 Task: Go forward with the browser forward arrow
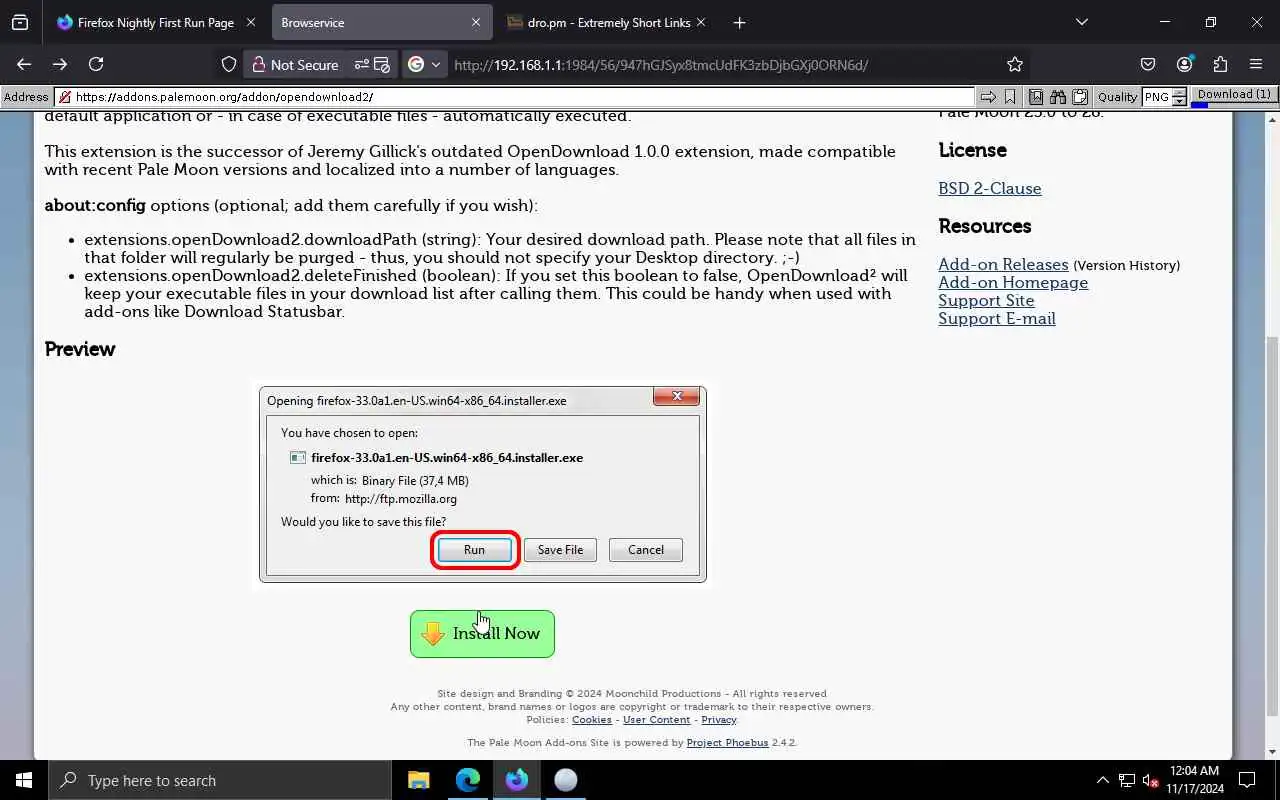point(60,64)
